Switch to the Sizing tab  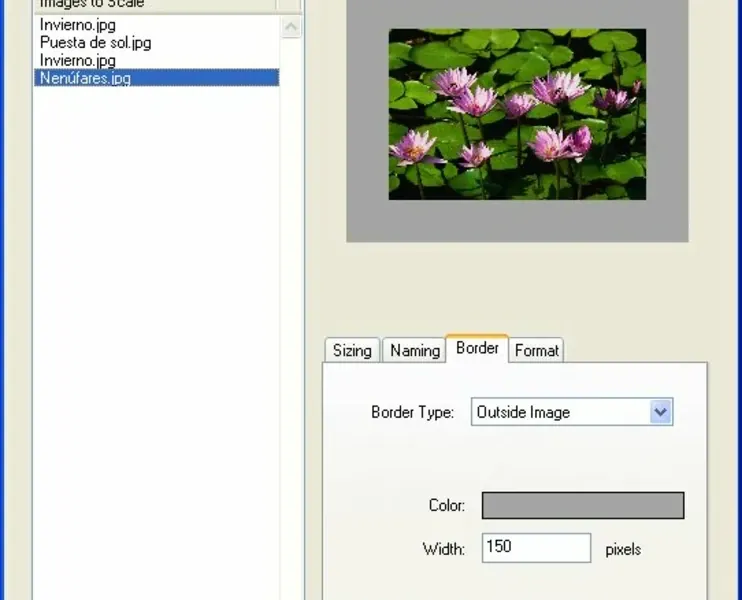click(x=352, y=351)
